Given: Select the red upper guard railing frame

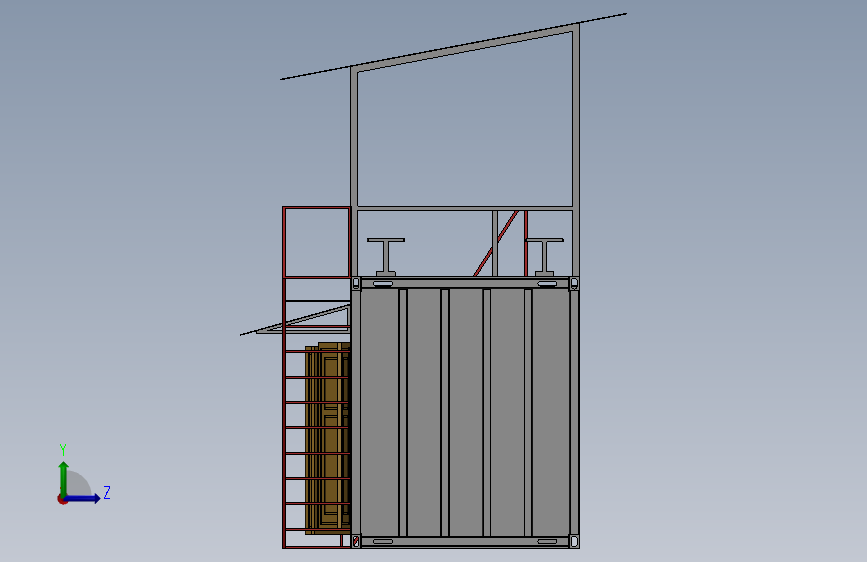Looking at the screenshot, I should 316,242.
